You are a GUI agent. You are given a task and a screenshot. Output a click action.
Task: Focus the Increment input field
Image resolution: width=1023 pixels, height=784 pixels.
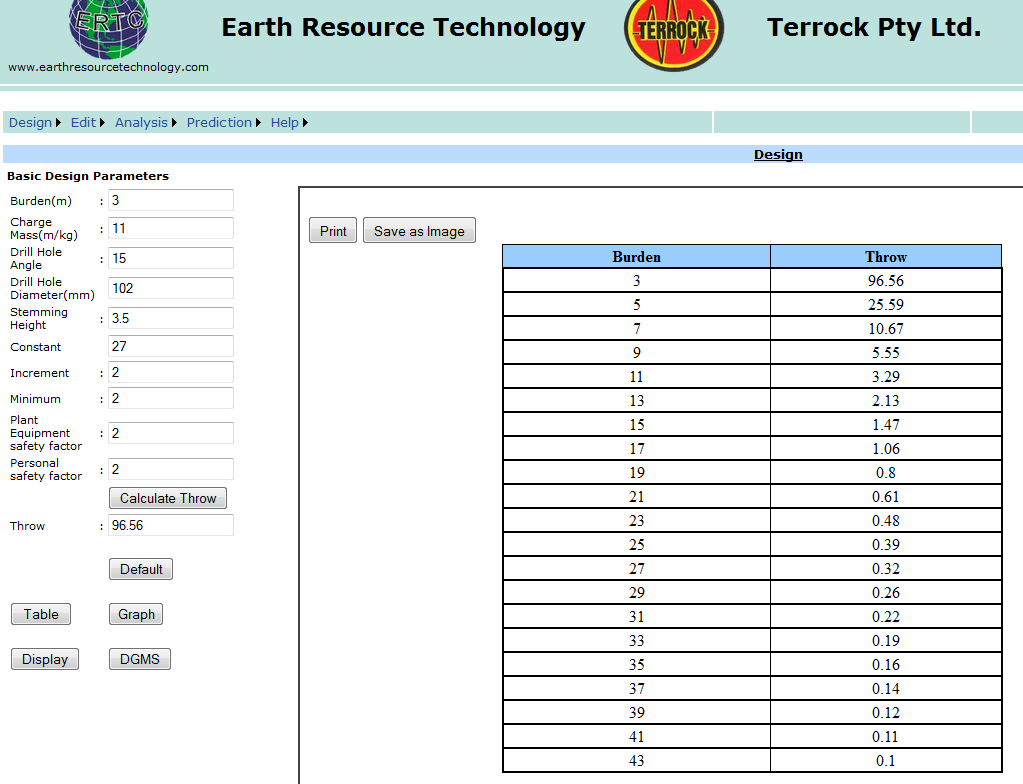pyautogui.click(x=171, y=372)
